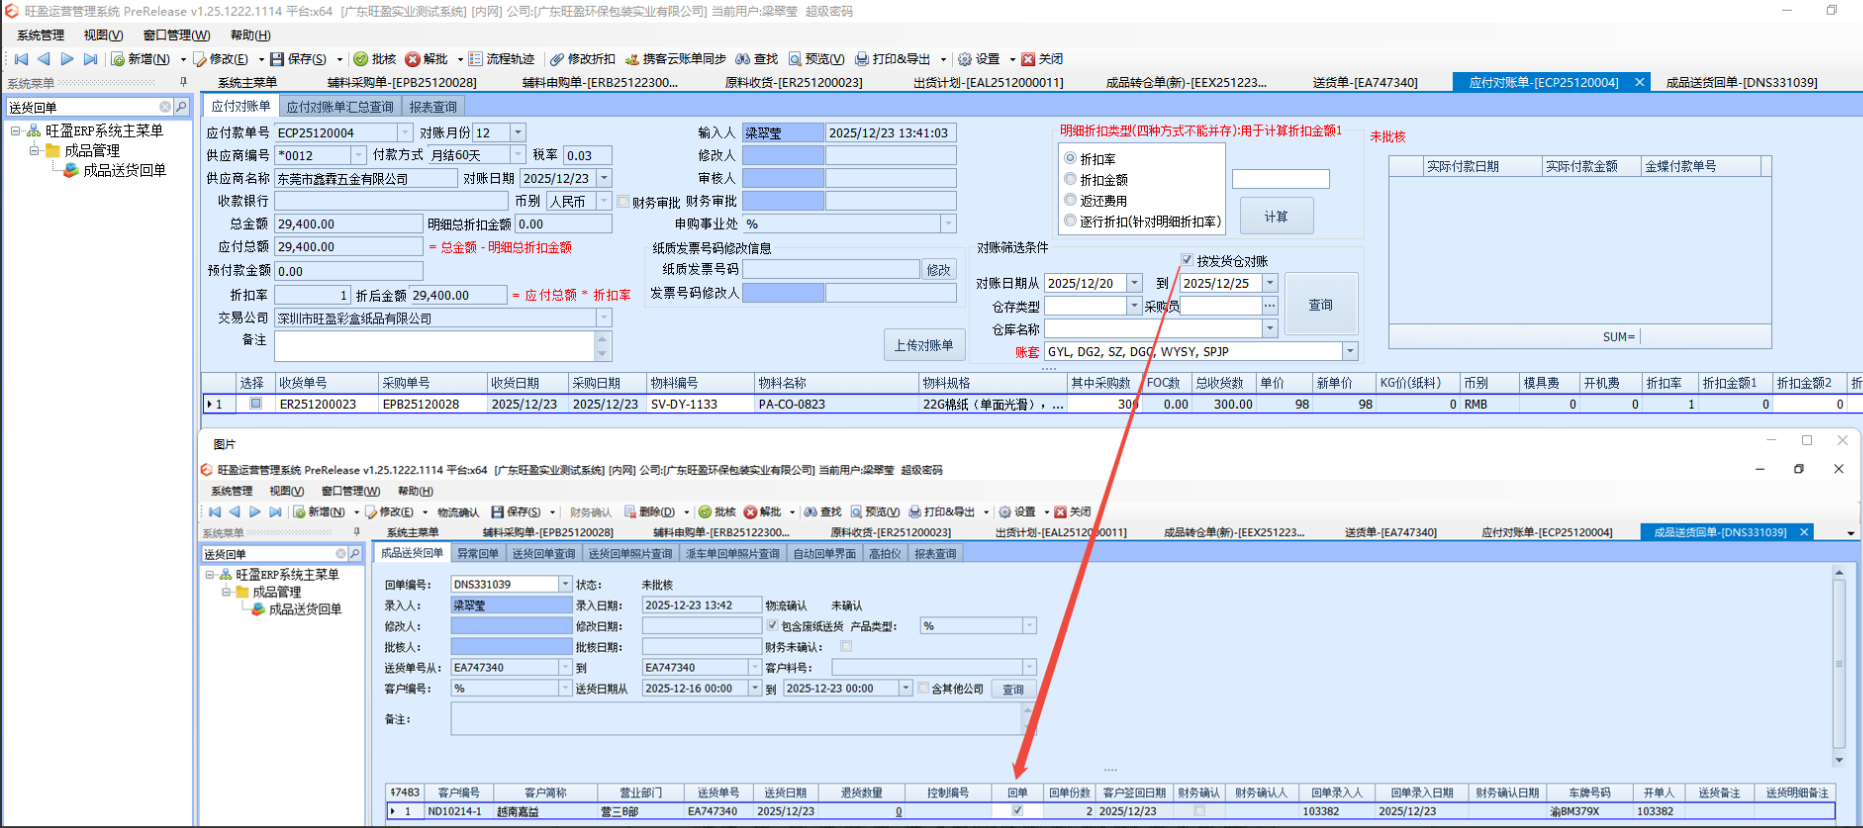Viewport: 1863px width, 828px height.
Task: Toggle the 按发货仓对账 checkbox
Action: click(1187, 260)
